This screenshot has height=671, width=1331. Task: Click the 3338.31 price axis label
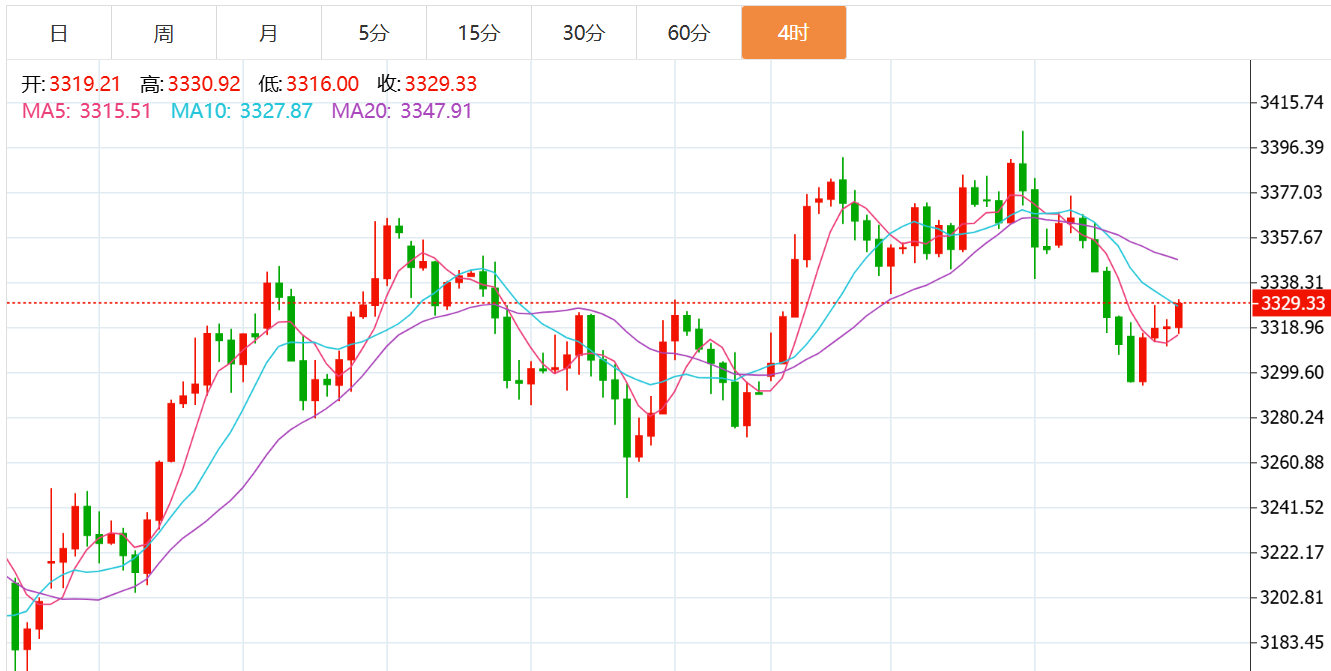point(1292,283)
